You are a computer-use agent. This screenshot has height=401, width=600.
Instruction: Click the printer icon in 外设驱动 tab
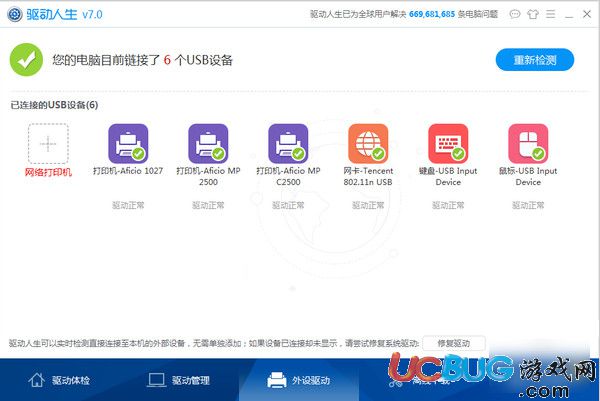(x=277, y=380)
